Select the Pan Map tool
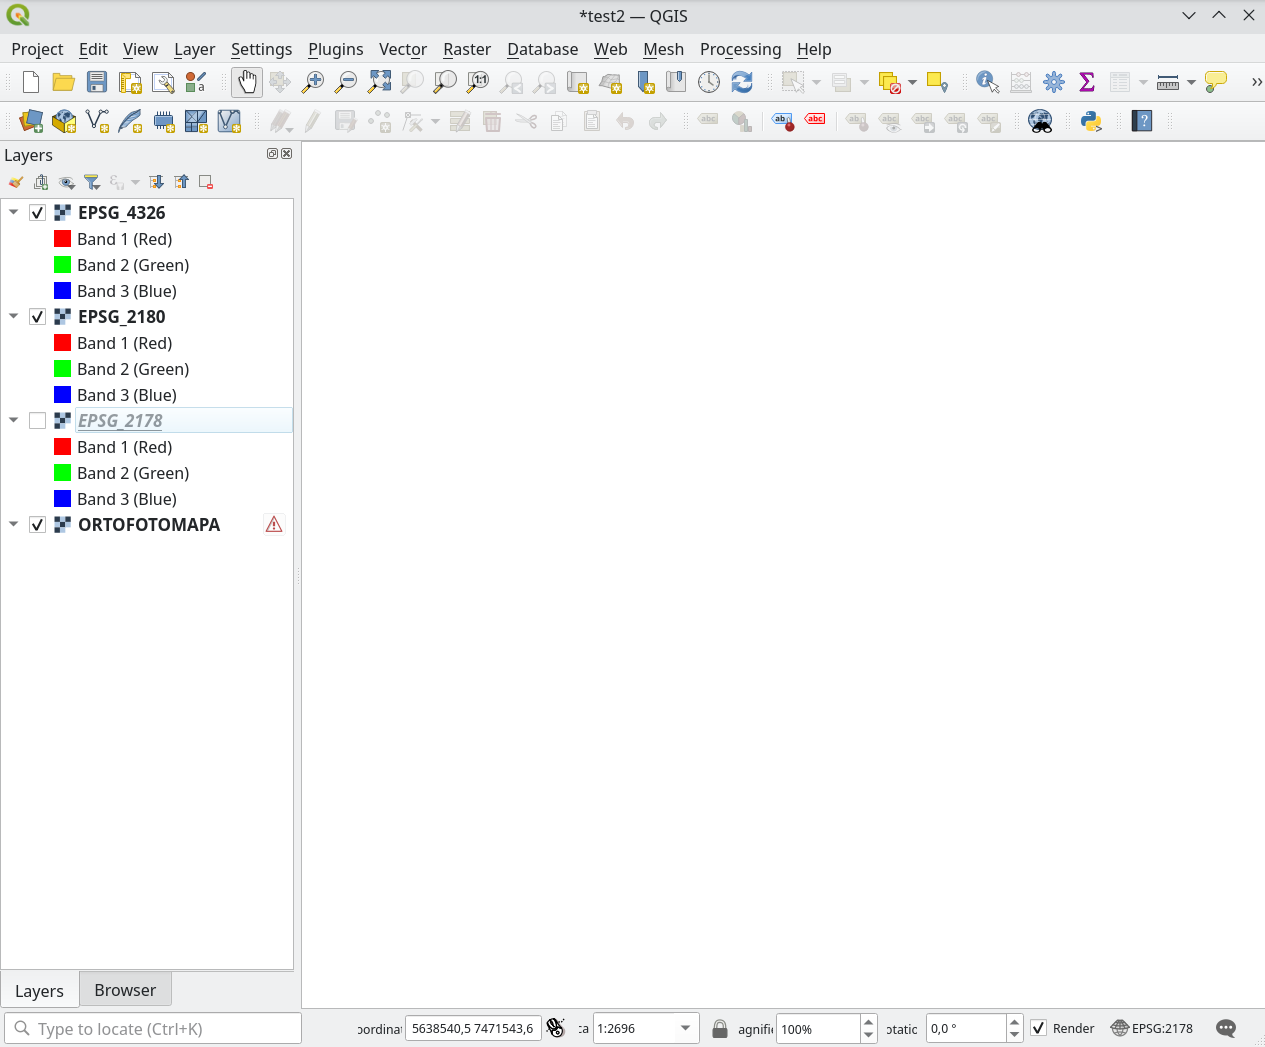The height and width of the screenshot is (1047, 1265). click(246, 82)
